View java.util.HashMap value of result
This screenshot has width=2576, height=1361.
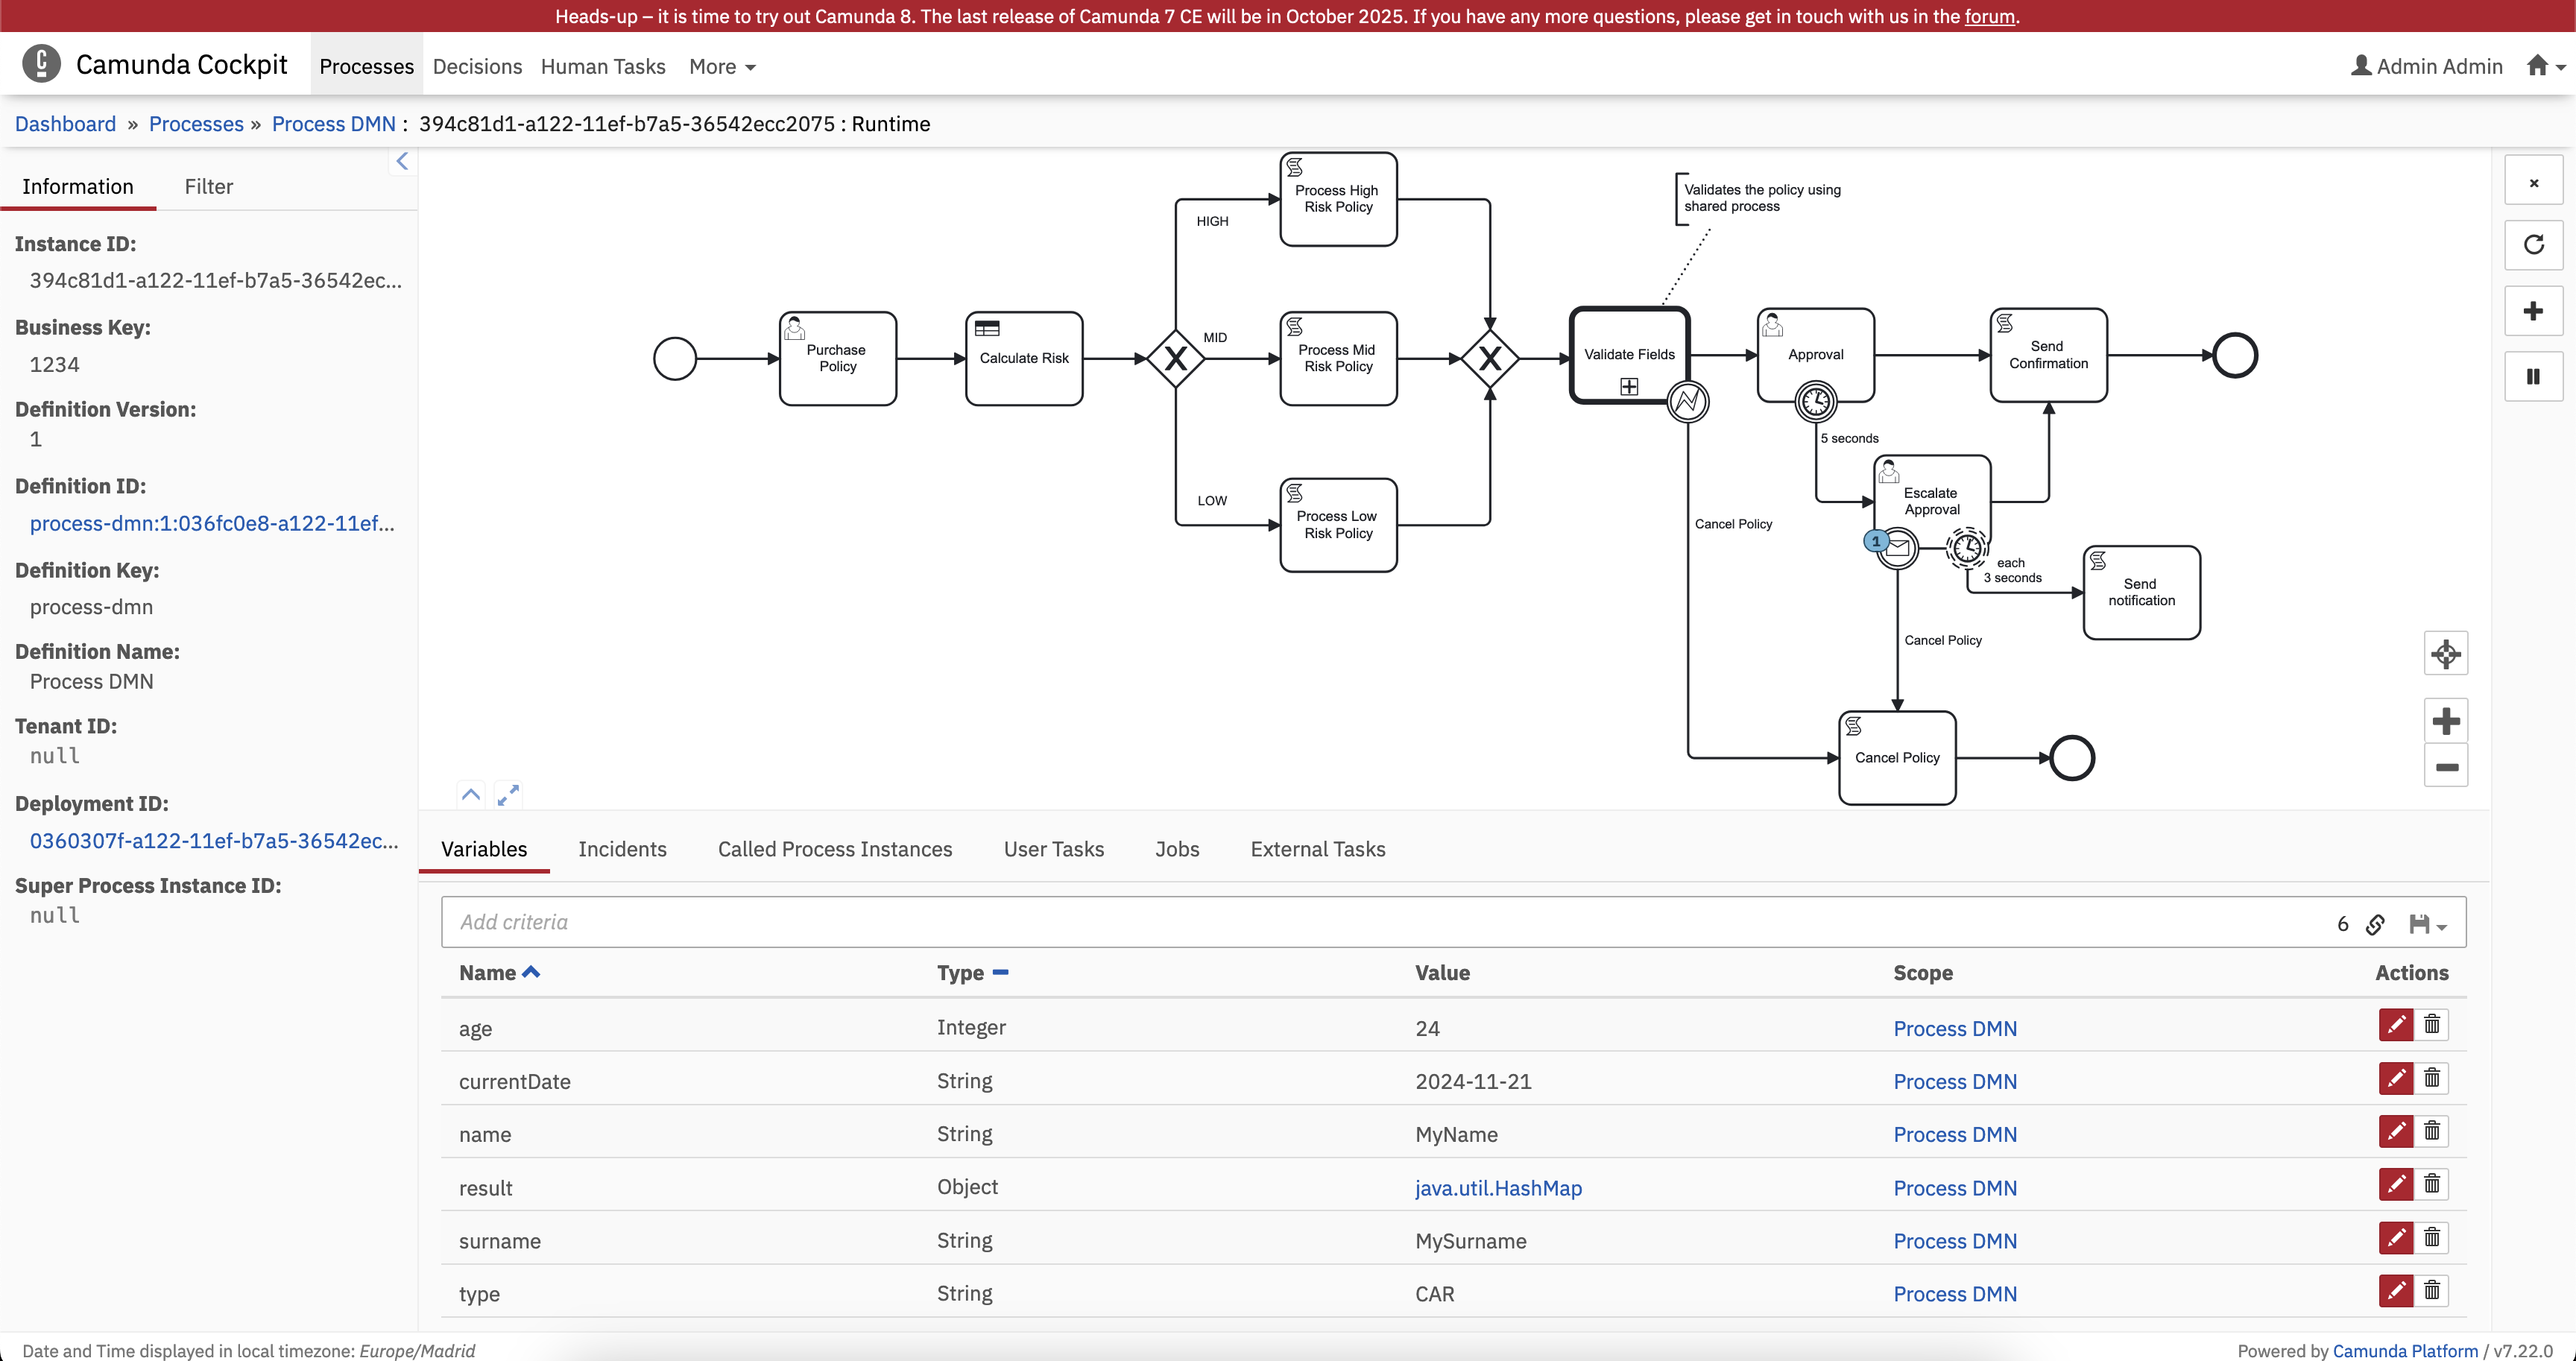[1498, 1188]
